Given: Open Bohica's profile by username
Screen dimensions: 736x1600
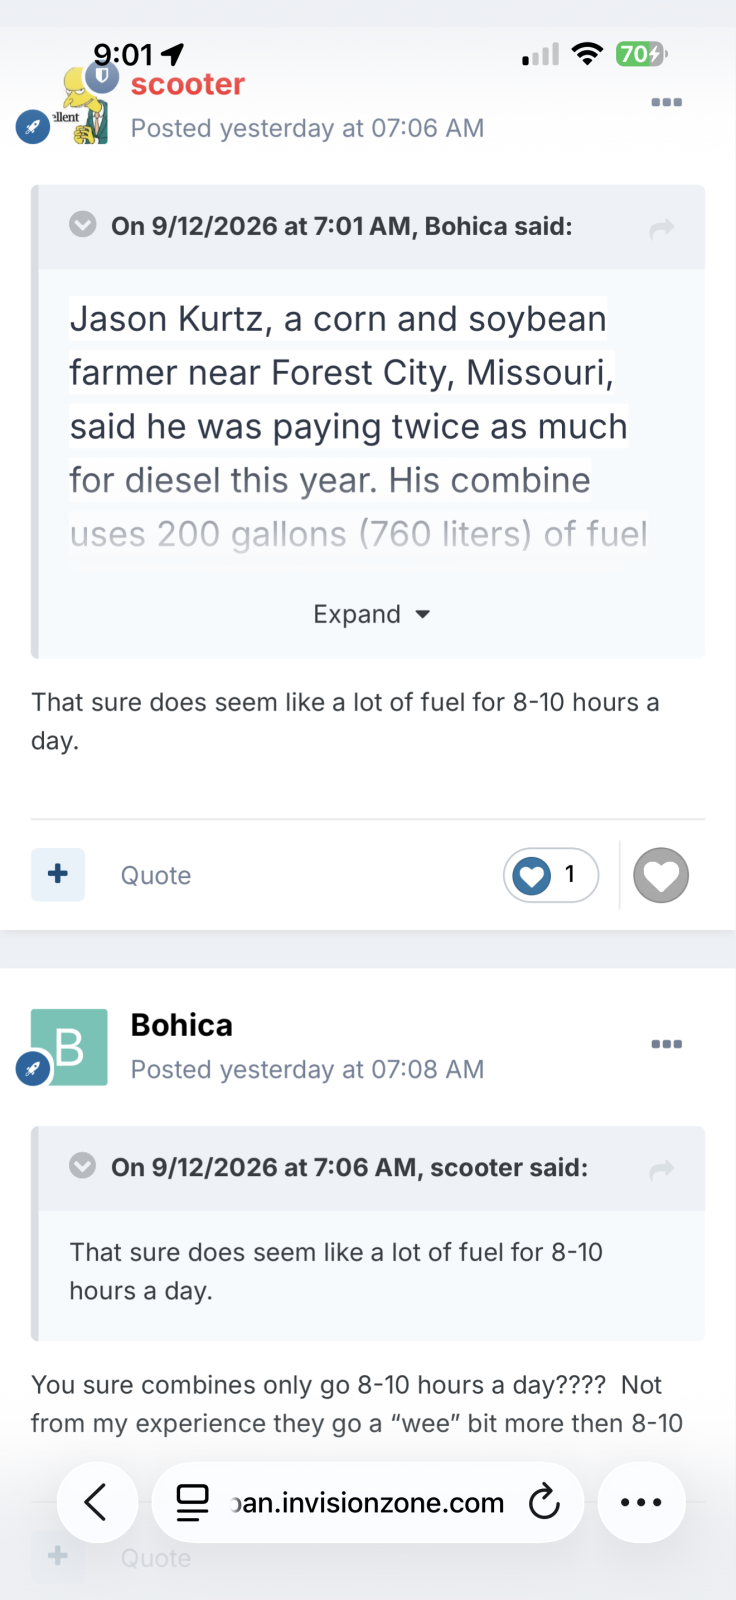Looking at the screenshot, I should pyautogui.click(x=182, y=1025).
